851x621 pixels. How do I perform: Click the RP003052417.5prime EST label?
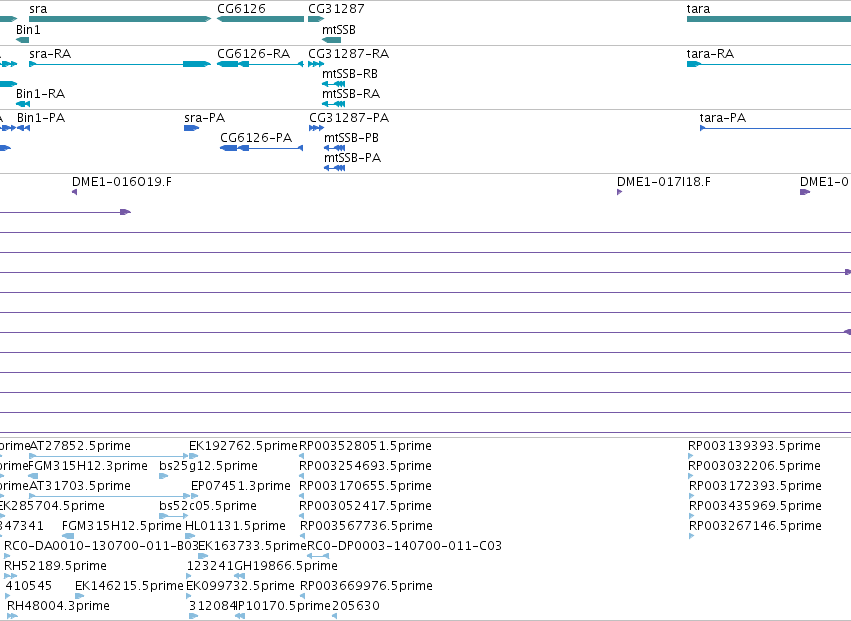tap(365, 506)
